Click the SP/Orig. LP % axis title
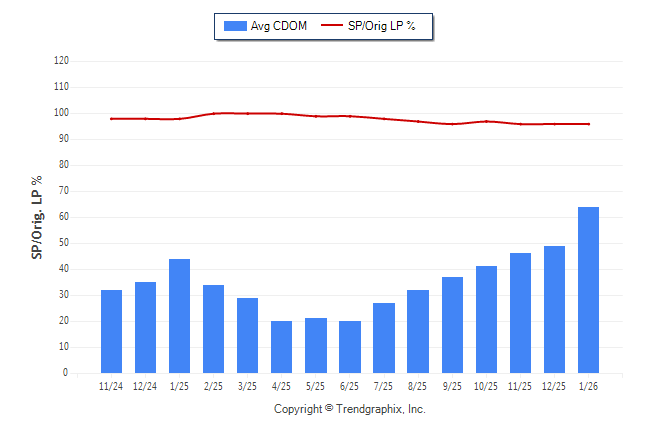The height and width of the screenshot is (434, 646). (37, 217)
